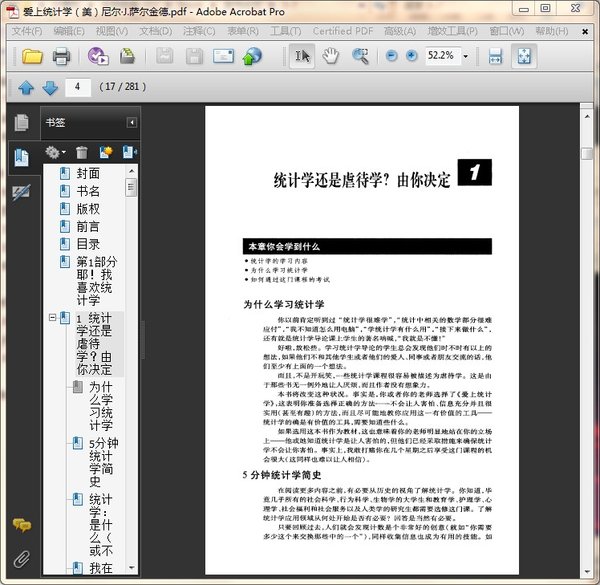Toggle Fit Page view mode
Image resolution: width=600 pixels, height=585 pixels.
522,56
